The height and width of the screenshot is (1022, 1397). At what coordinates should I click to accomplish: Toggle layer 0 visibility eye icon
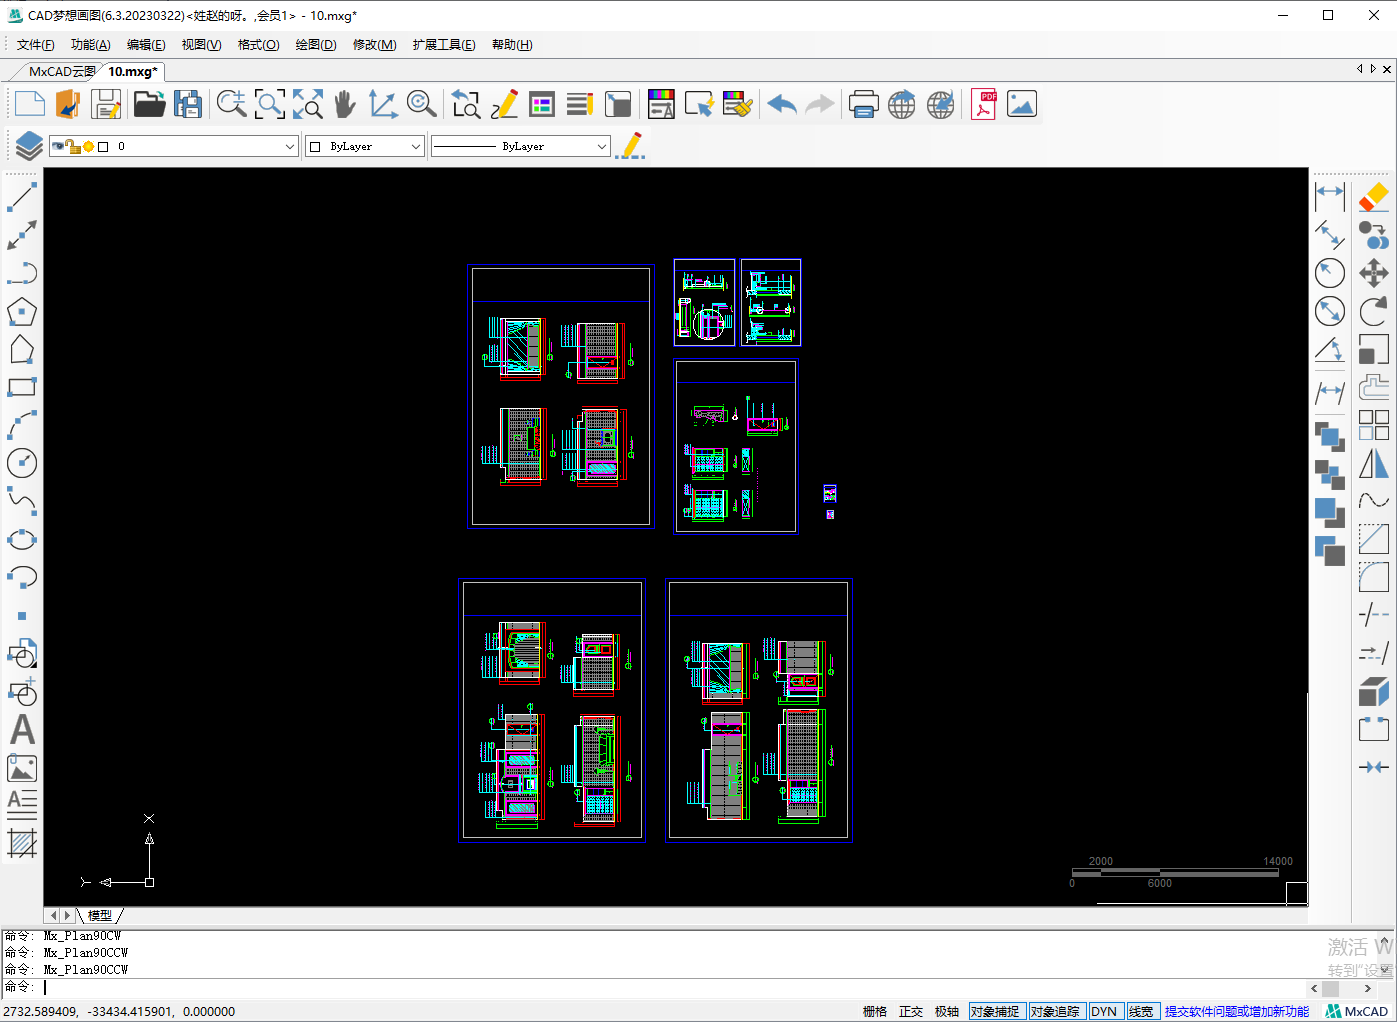[58, 146]
